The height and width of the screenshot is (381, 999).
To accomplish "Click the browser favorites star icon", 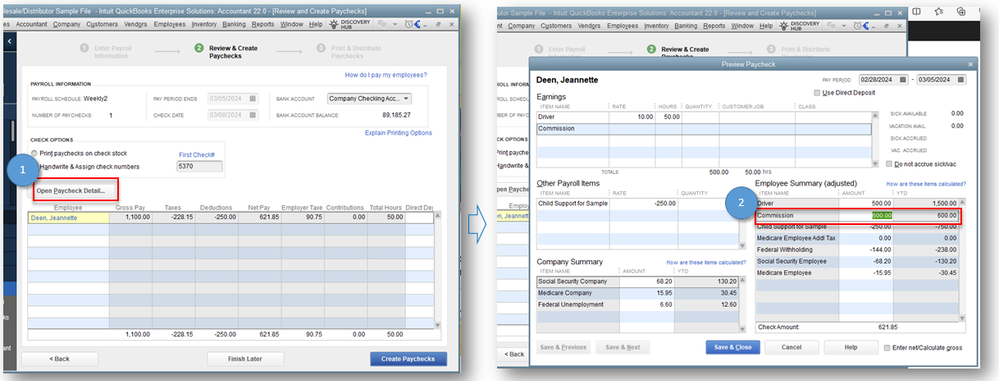I will coord(938,11).
